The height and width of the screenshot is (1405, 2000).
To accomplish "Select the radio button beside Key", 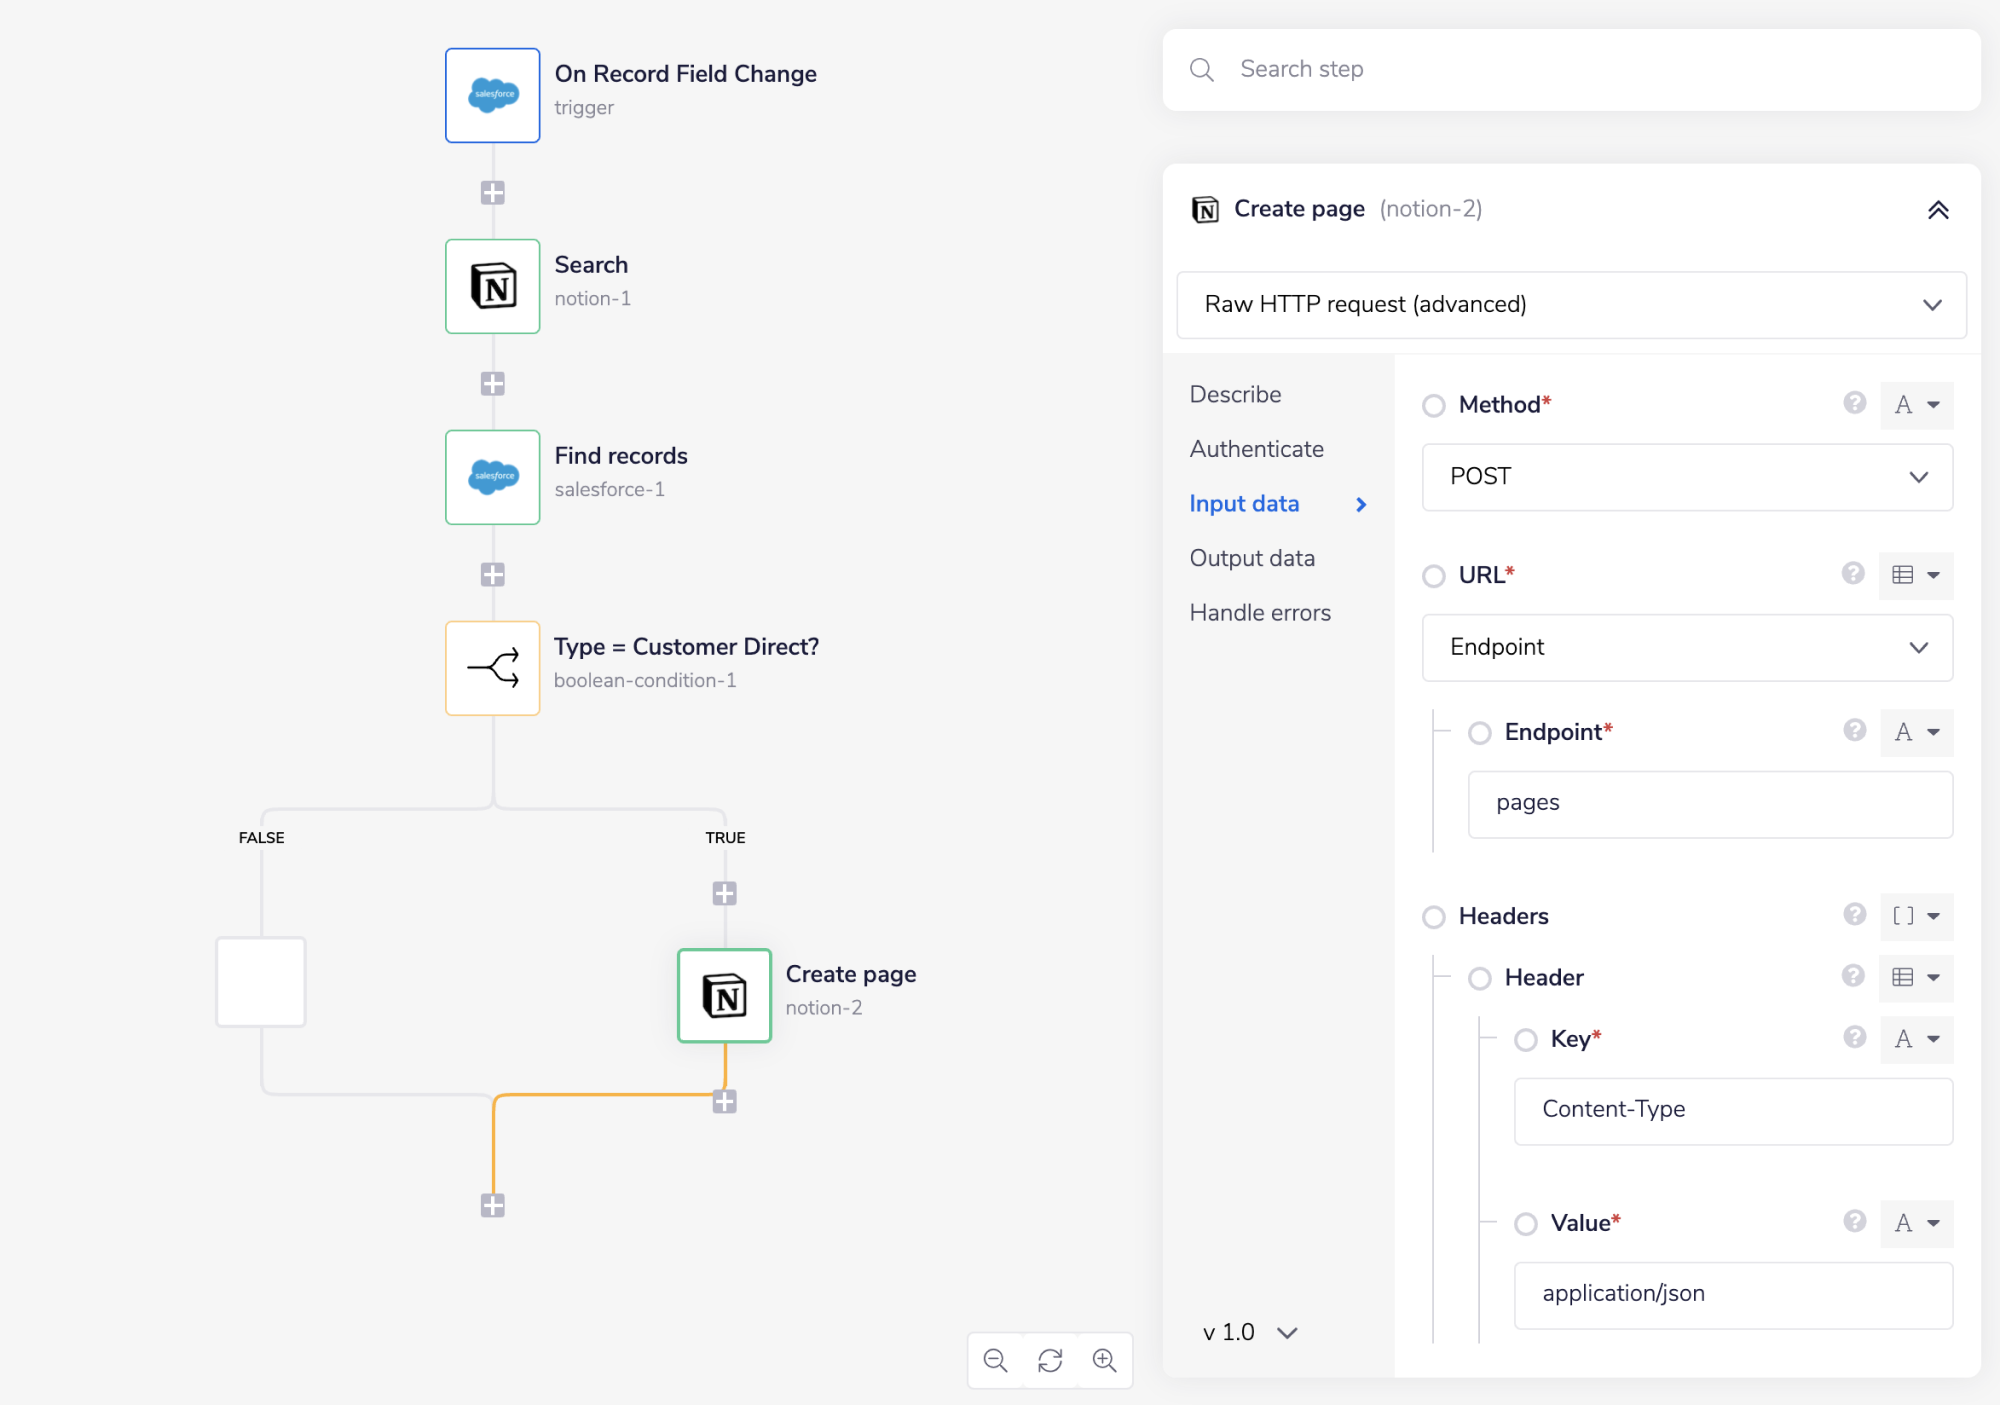I will pos(1526,1040).
